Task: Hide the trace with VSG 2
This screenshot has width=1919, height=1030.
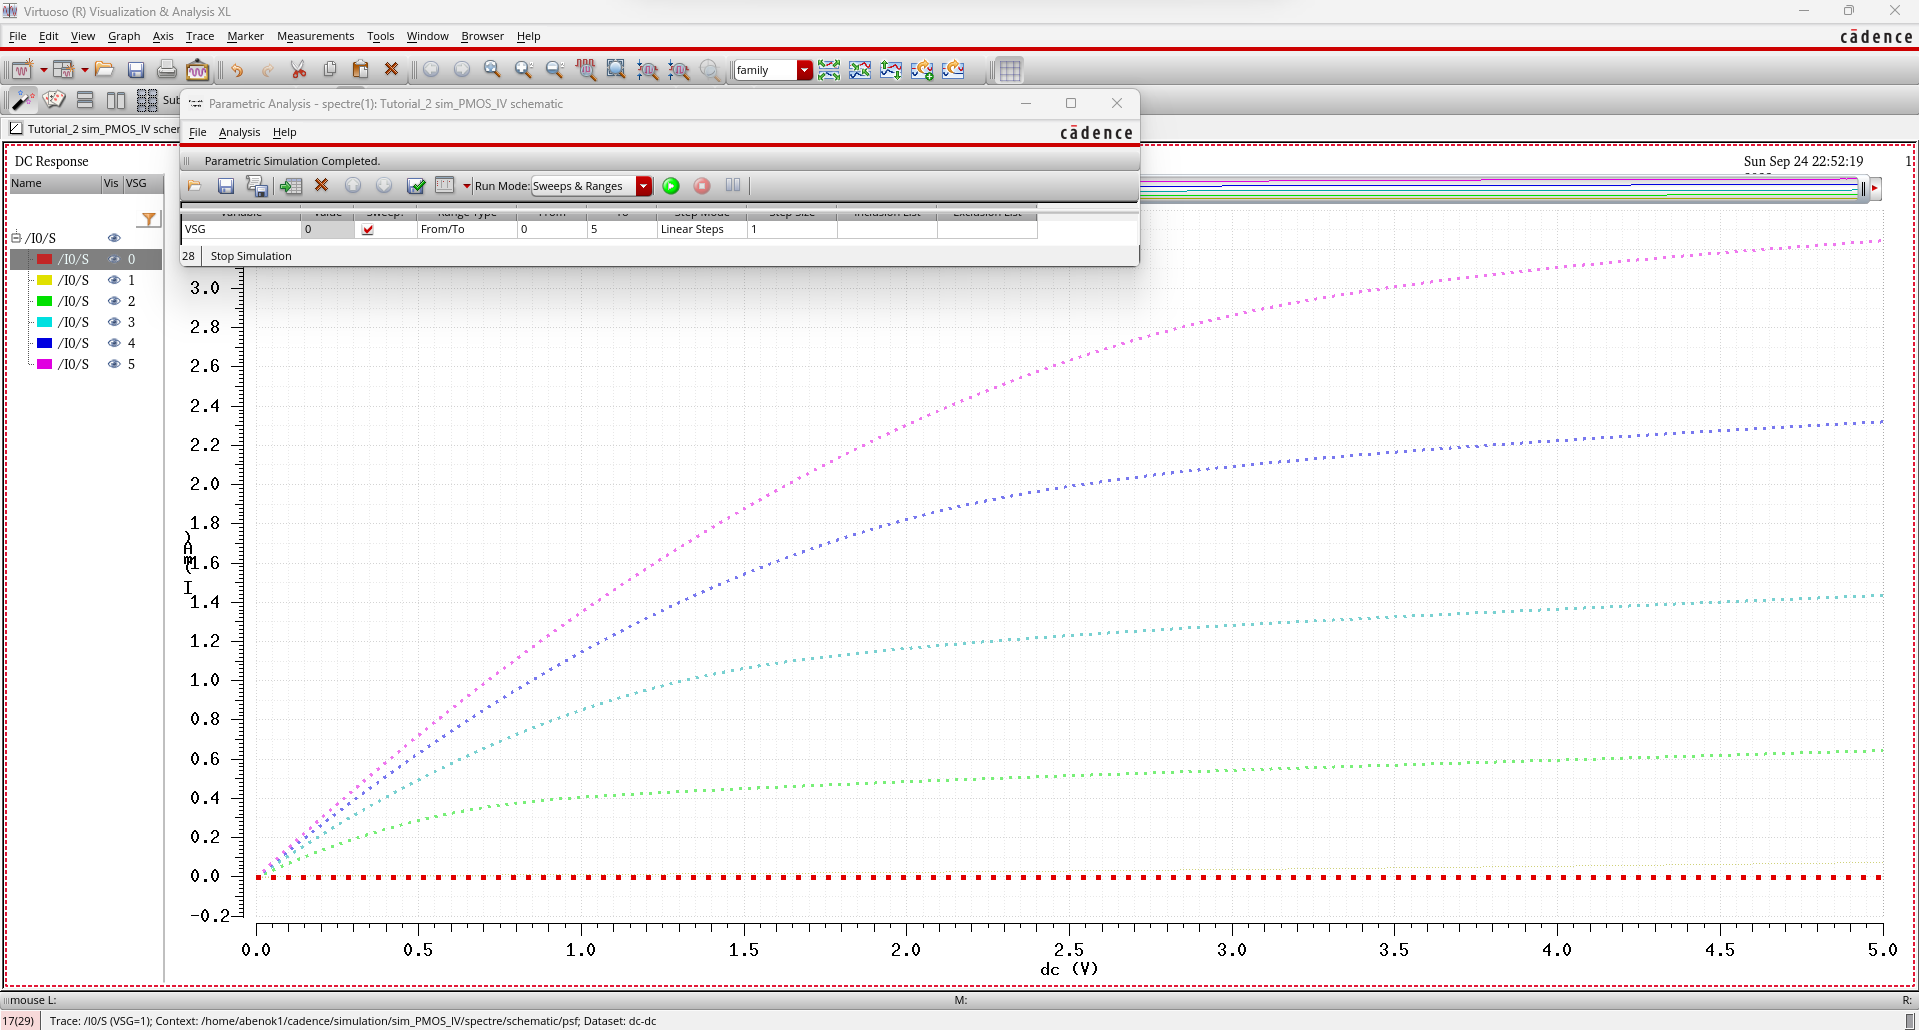Action: pyautogui.click(x=114, y=301)
